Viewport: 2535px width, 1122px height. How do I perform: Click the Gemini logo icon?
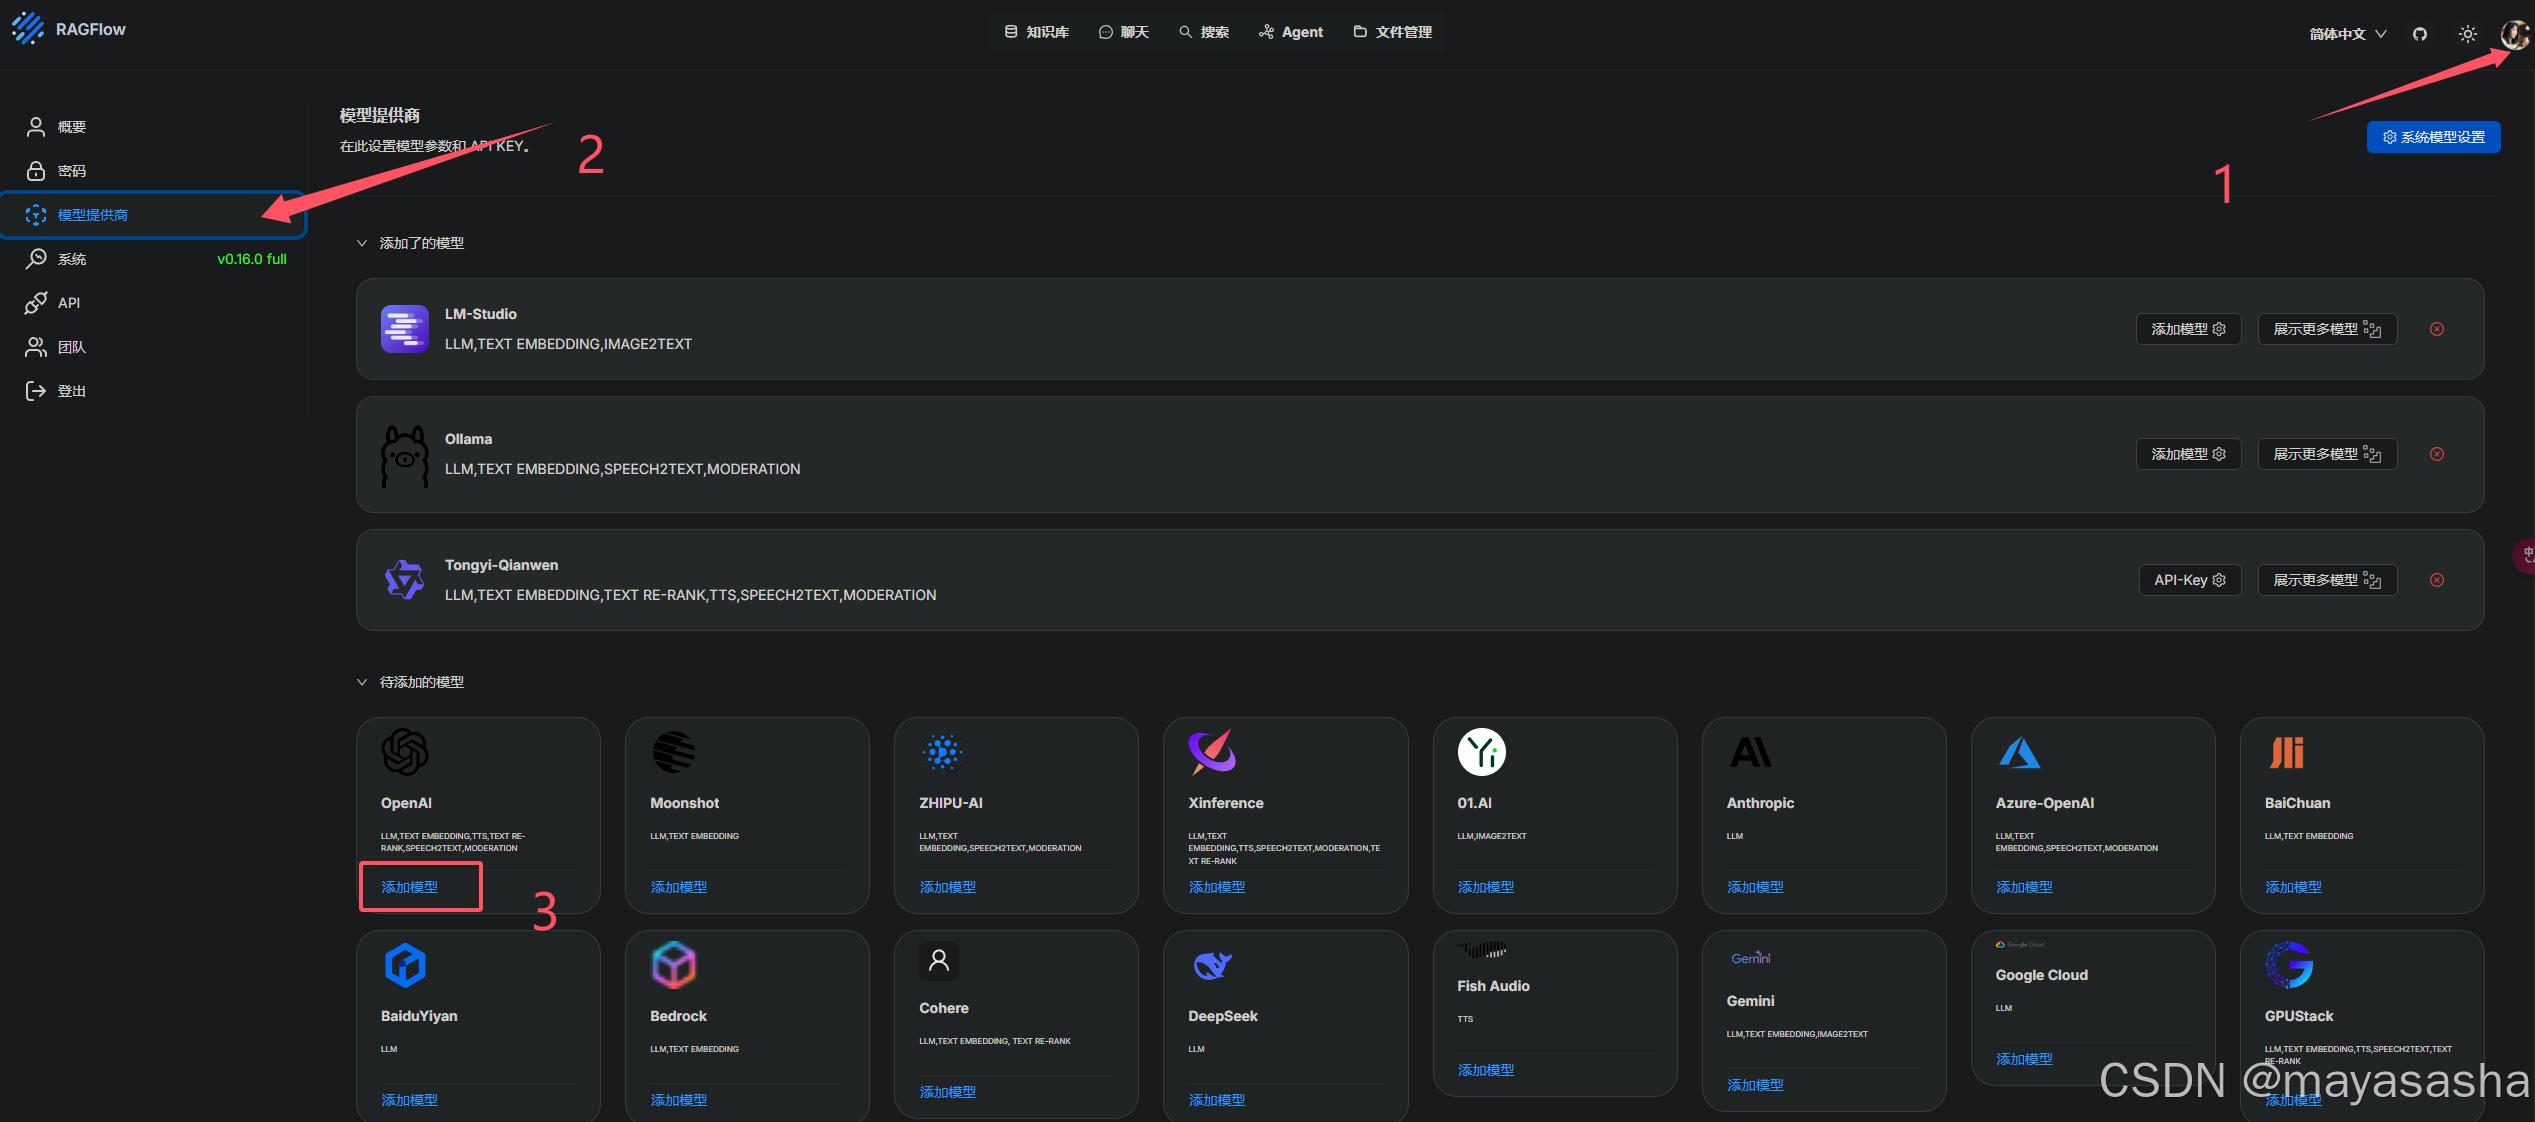(1751, 958)
